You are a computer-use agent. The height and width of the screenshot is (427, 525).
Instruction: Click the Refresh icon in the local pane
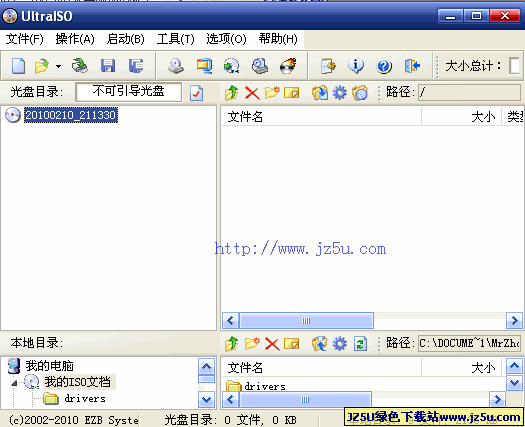coord(360,344)
